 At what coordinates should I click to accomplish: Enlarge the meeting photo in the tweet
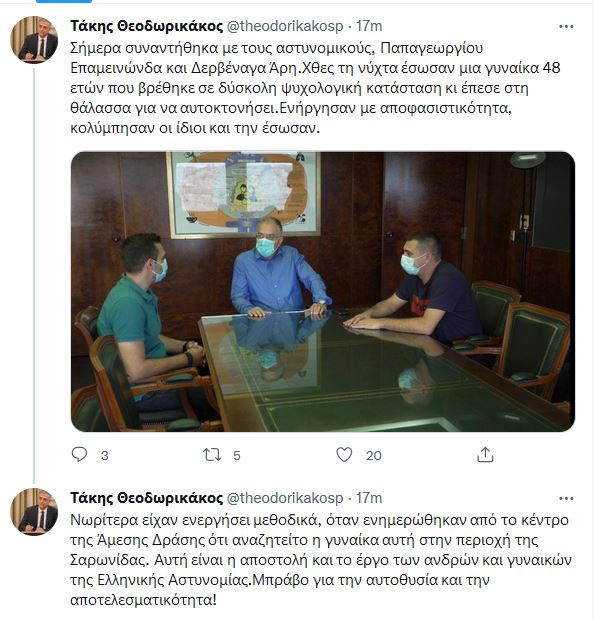pyautogui.click(x=323, y=291)
